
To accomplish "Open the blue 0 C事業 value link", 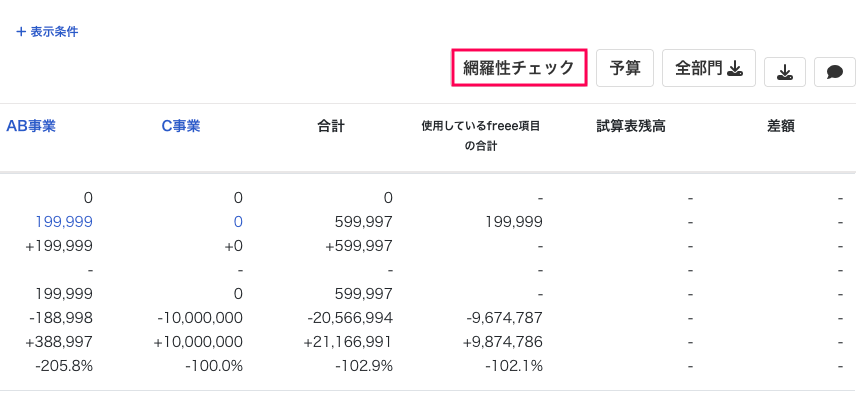I will pyautogui.click(x=238, y=222).
